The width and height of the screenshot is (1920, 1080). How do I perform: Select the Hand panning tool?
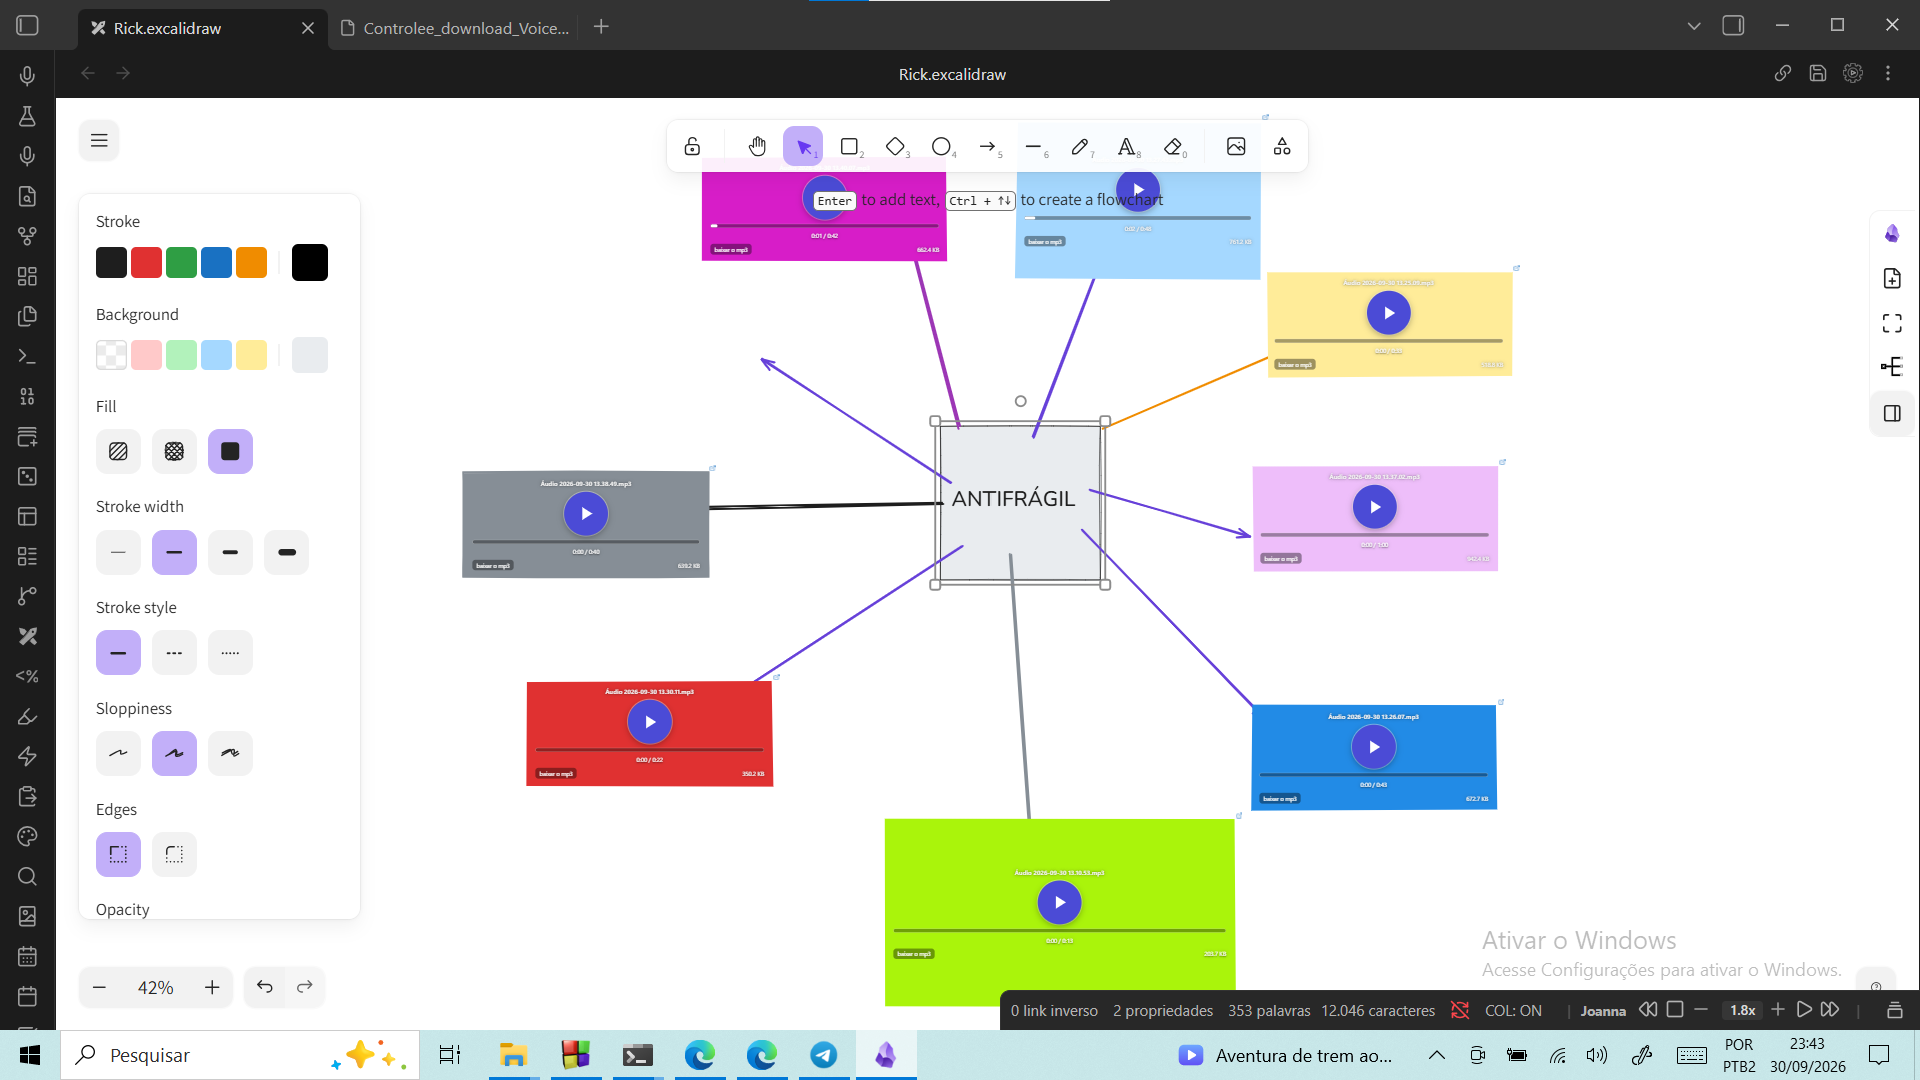point(757,147)
